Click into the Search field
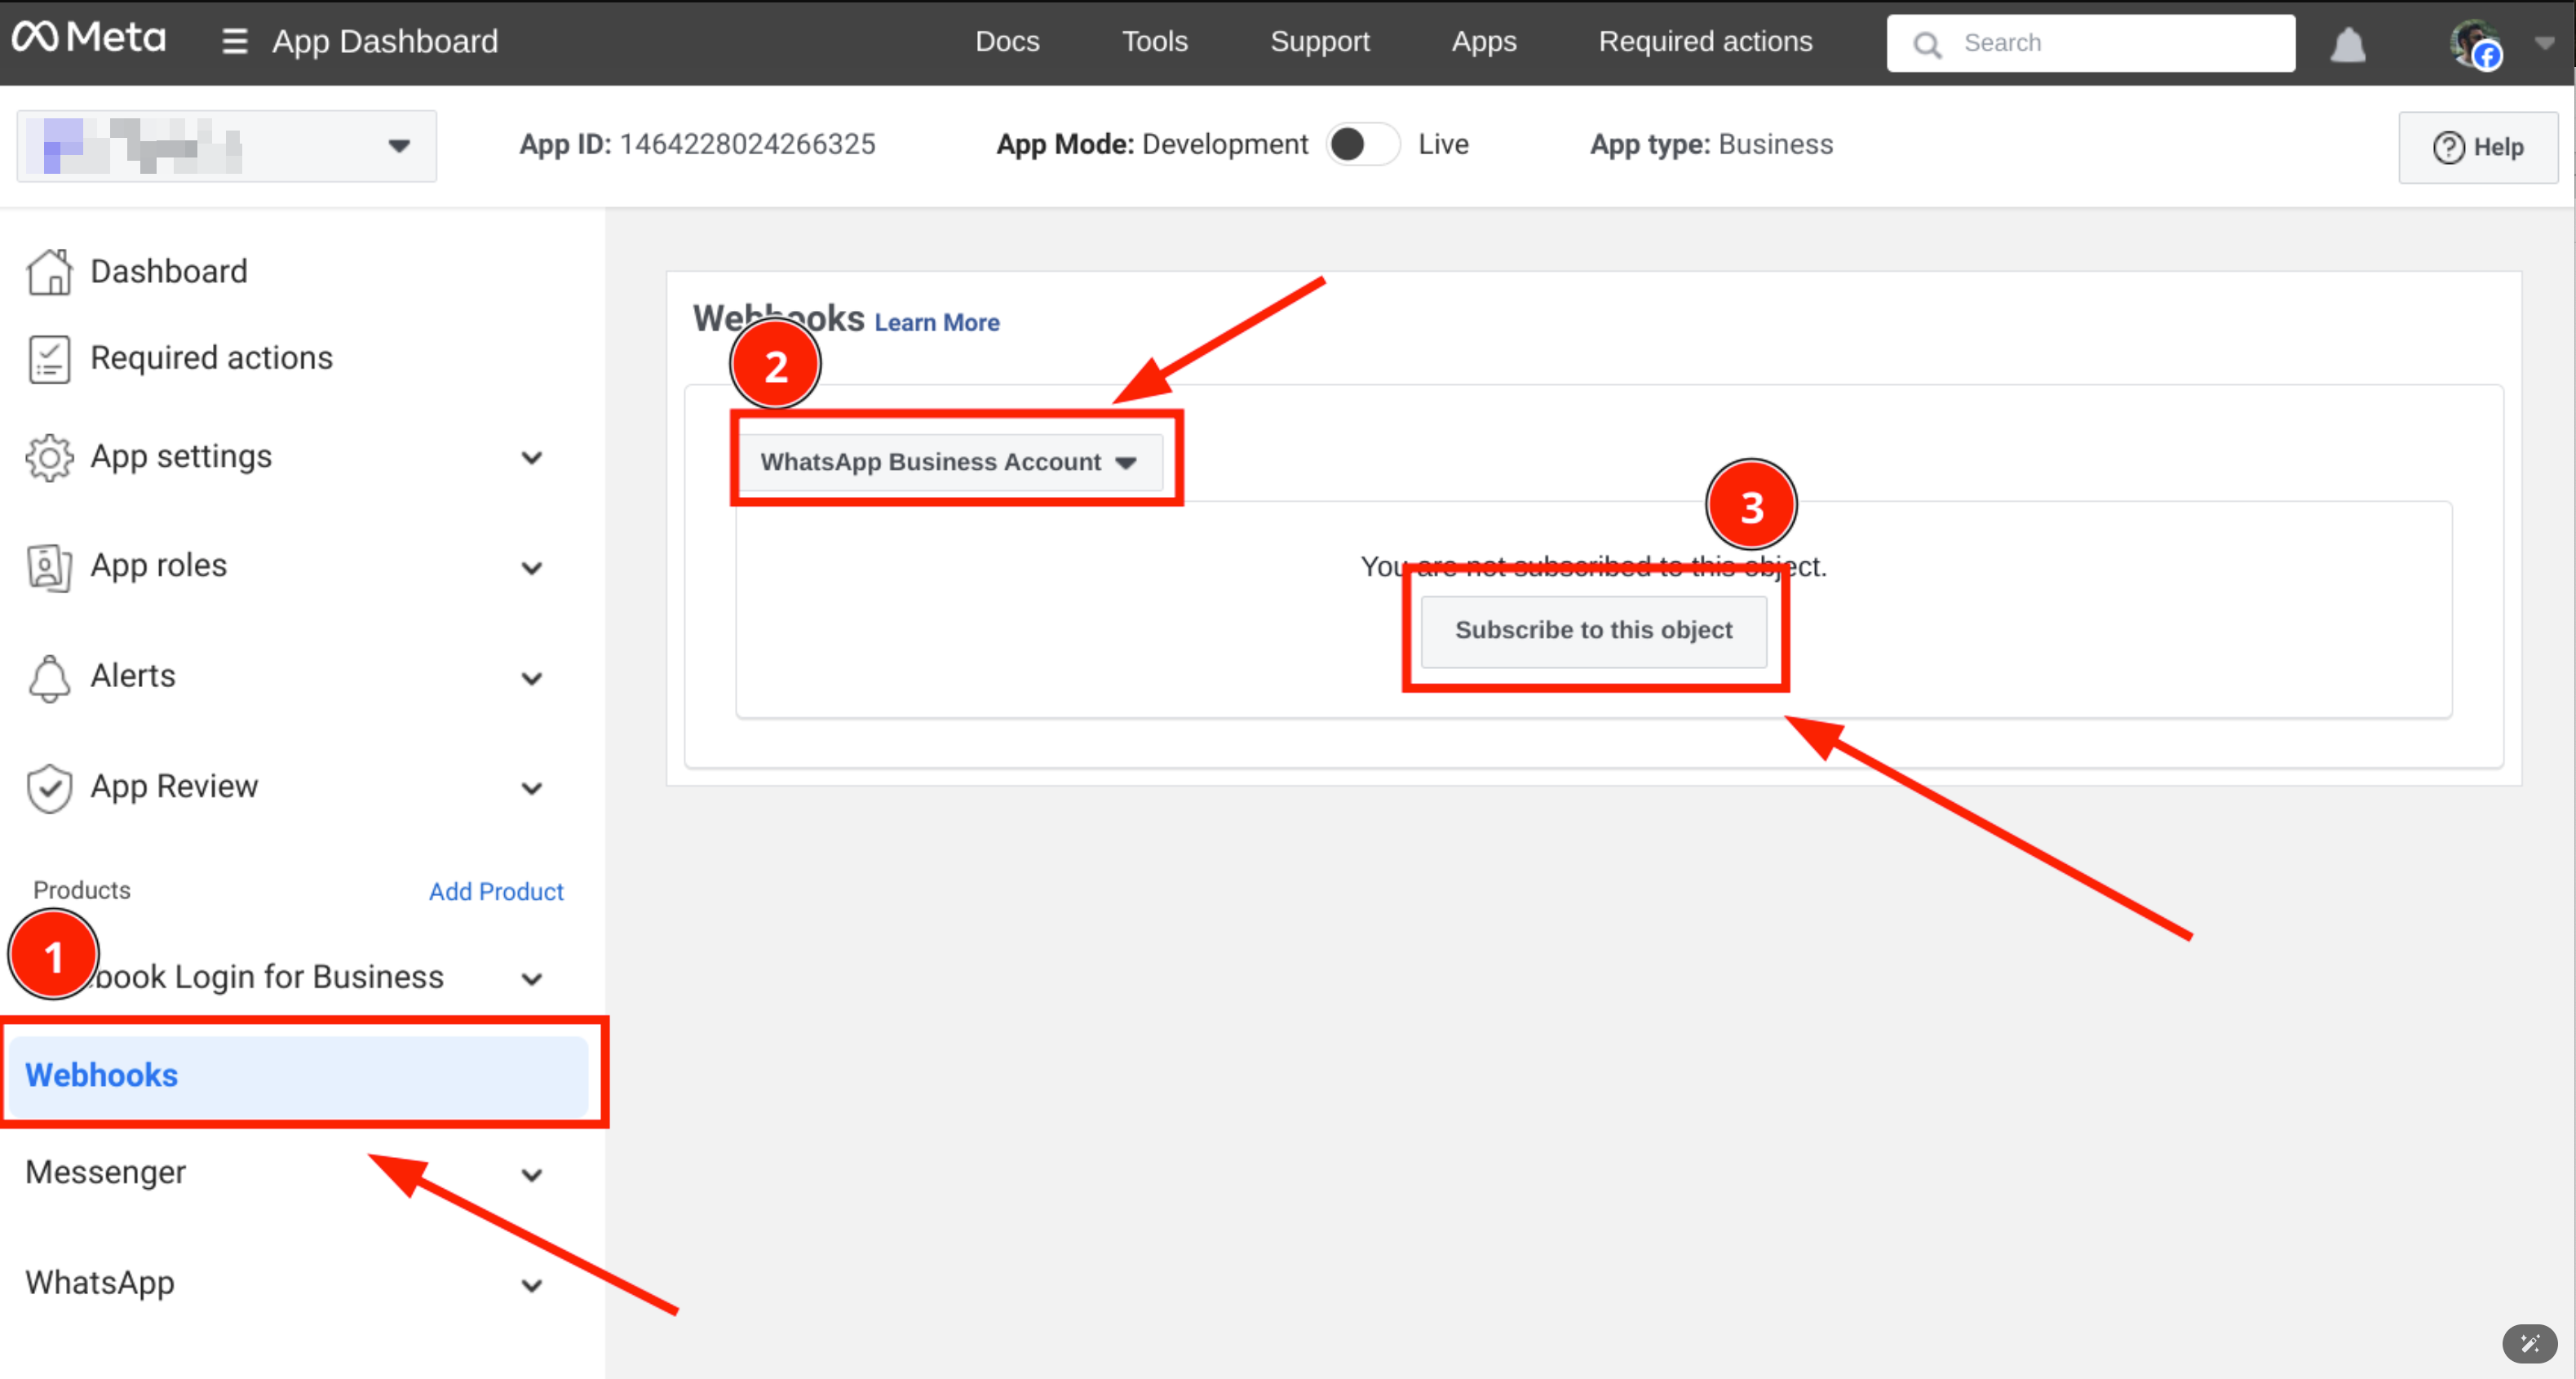 click(2090, 43)
